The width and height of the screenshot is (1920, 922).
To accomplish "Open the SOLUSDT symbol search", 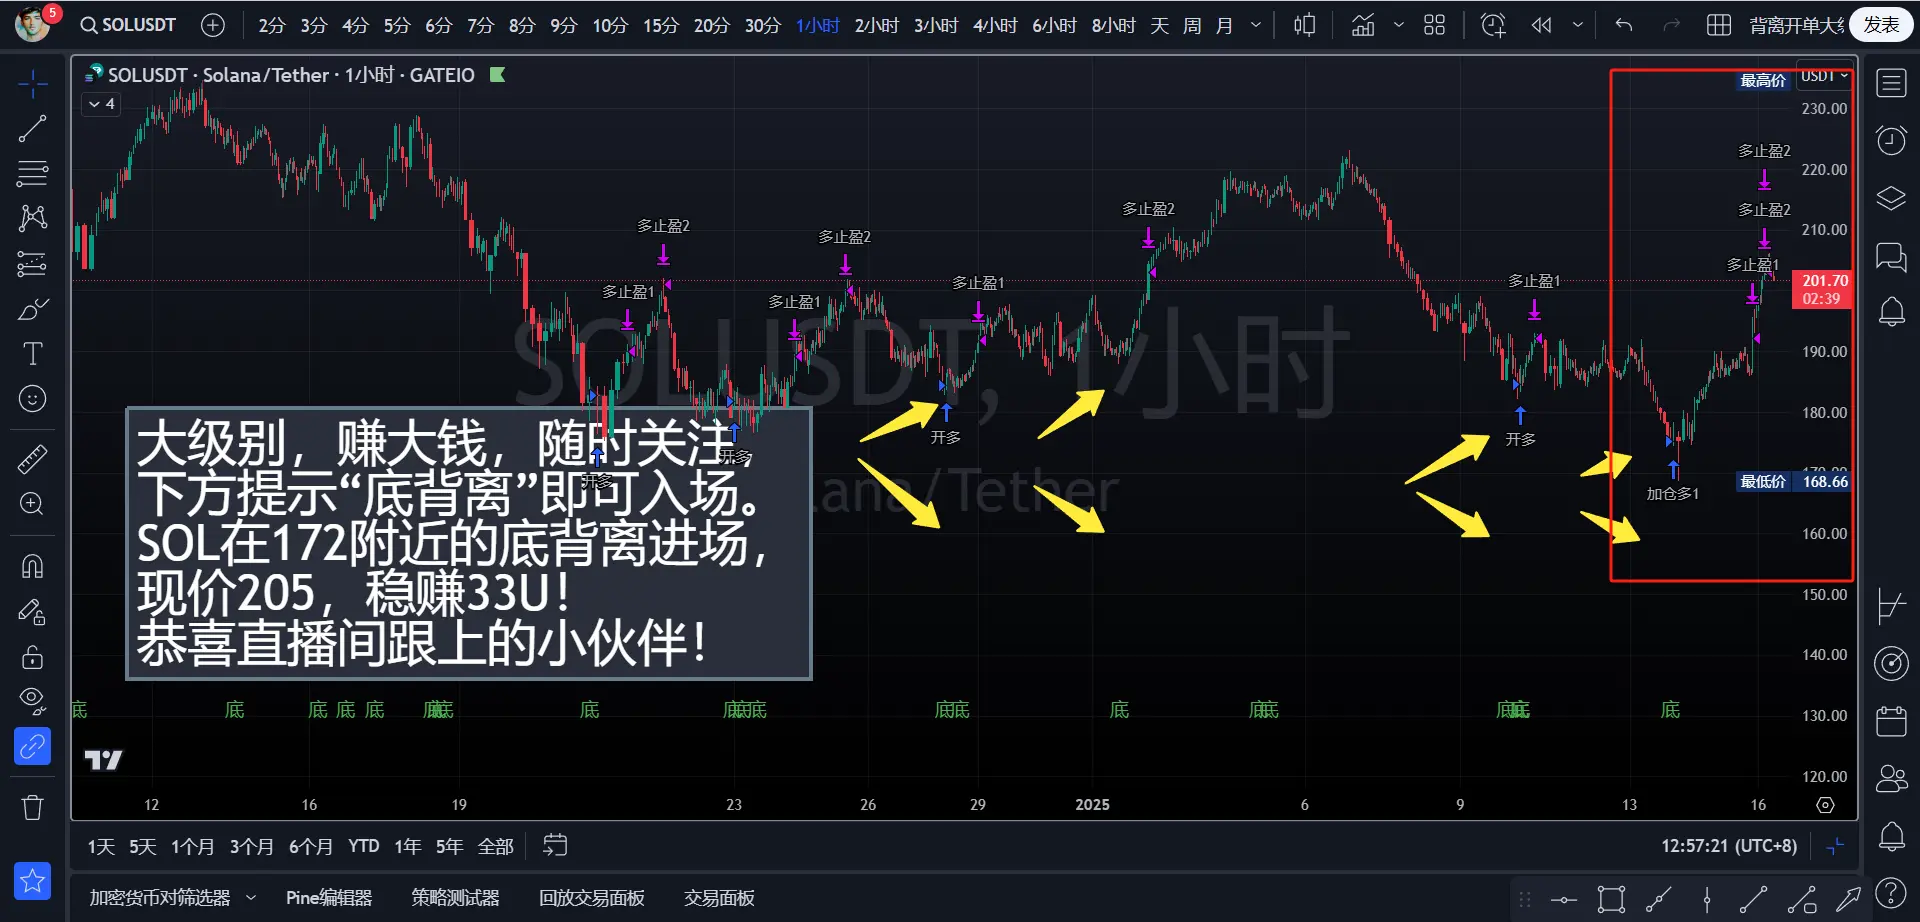I will point(128,25).
